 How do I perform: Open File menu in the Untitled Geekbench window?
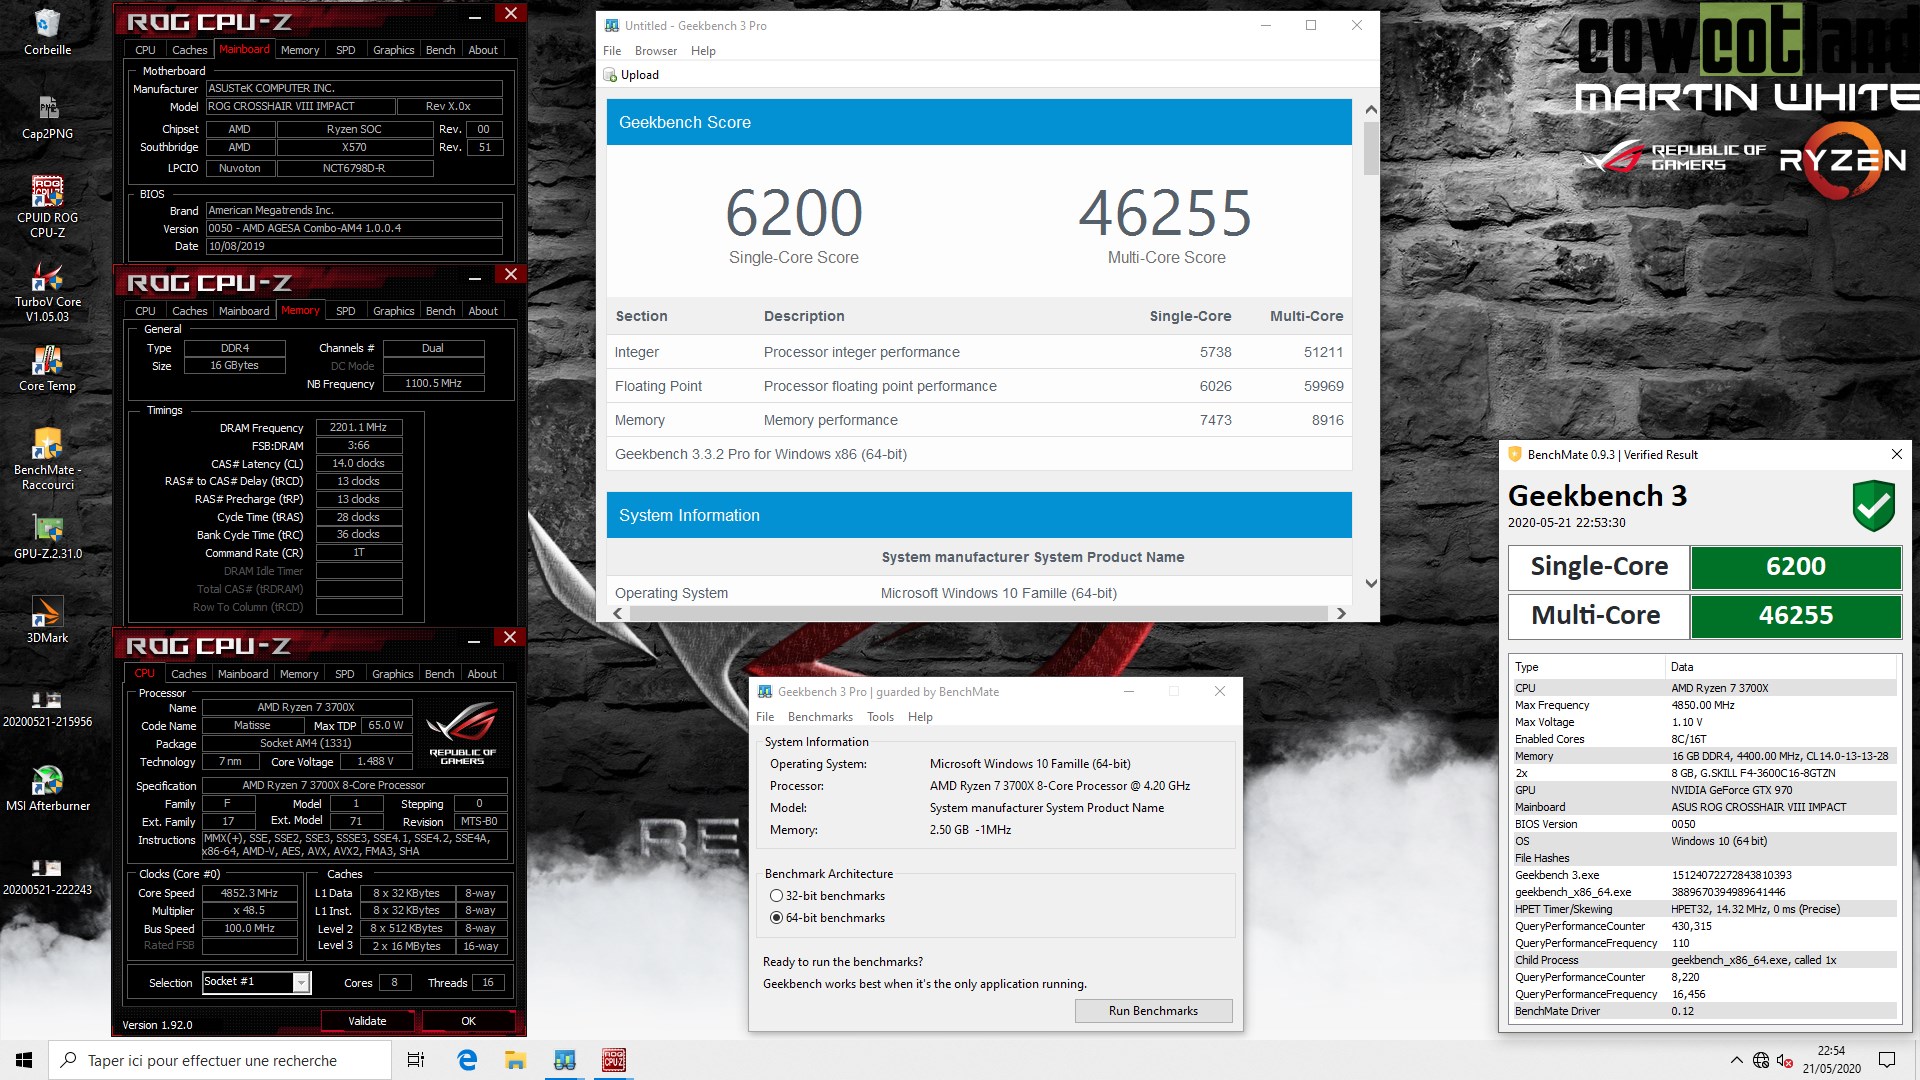[612, 51]
